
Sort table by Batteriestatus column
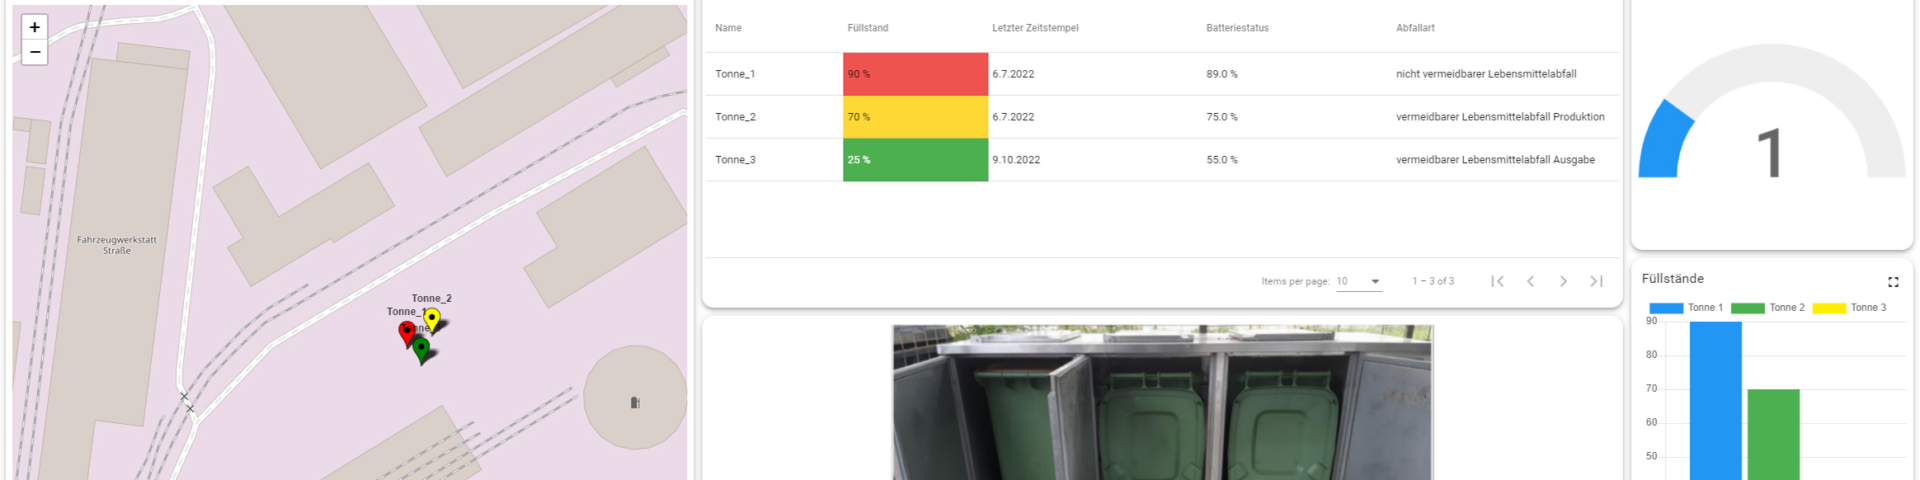coord(1237,28)
